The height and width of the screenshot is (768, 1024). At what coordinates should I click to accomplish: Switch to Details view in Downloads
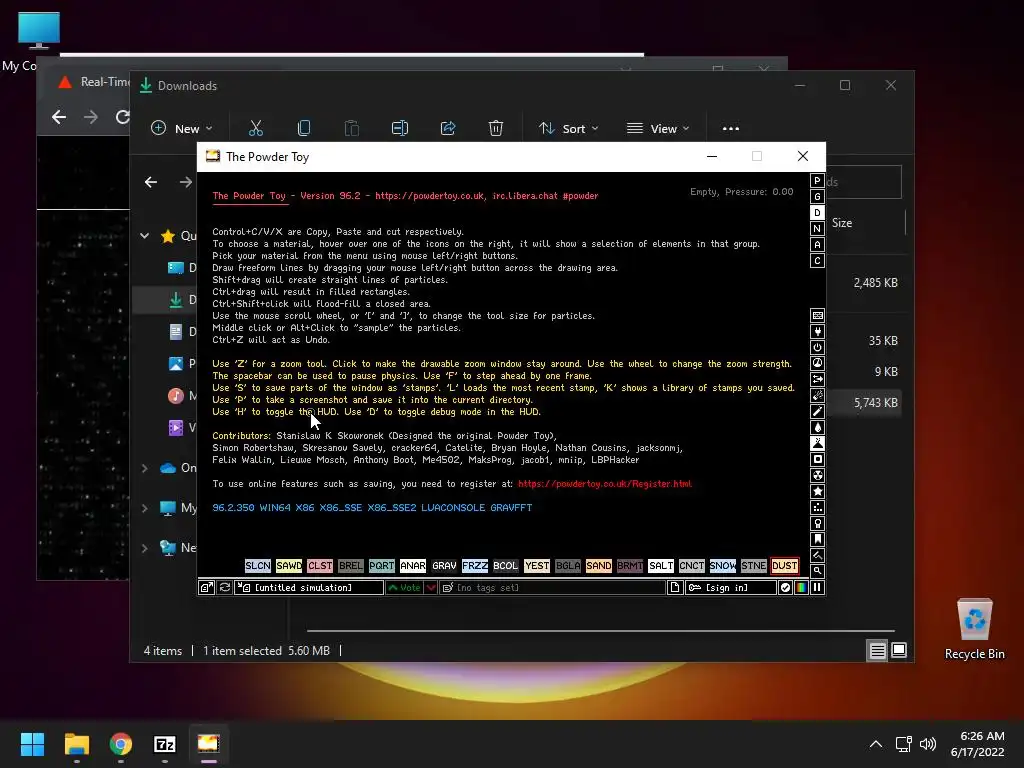[x=877, y=650]
